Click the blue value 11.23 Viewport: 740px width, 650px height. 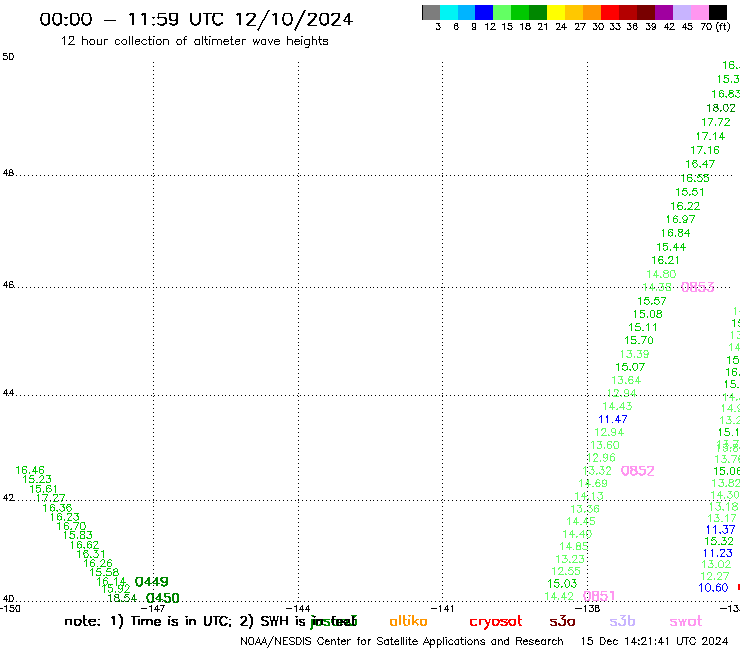tap(718, 553)
